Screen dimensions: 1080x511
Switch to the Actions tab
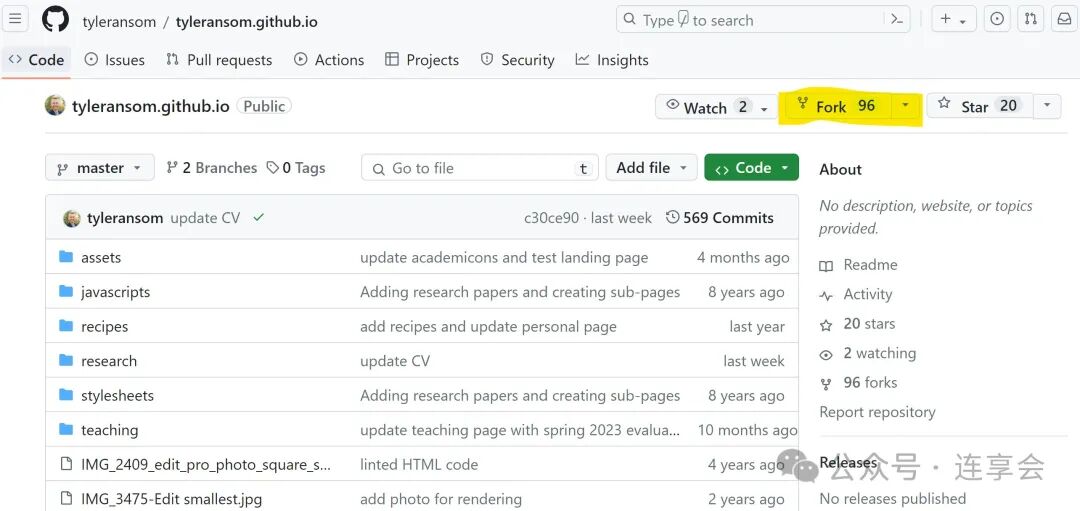tap(329, 60)
